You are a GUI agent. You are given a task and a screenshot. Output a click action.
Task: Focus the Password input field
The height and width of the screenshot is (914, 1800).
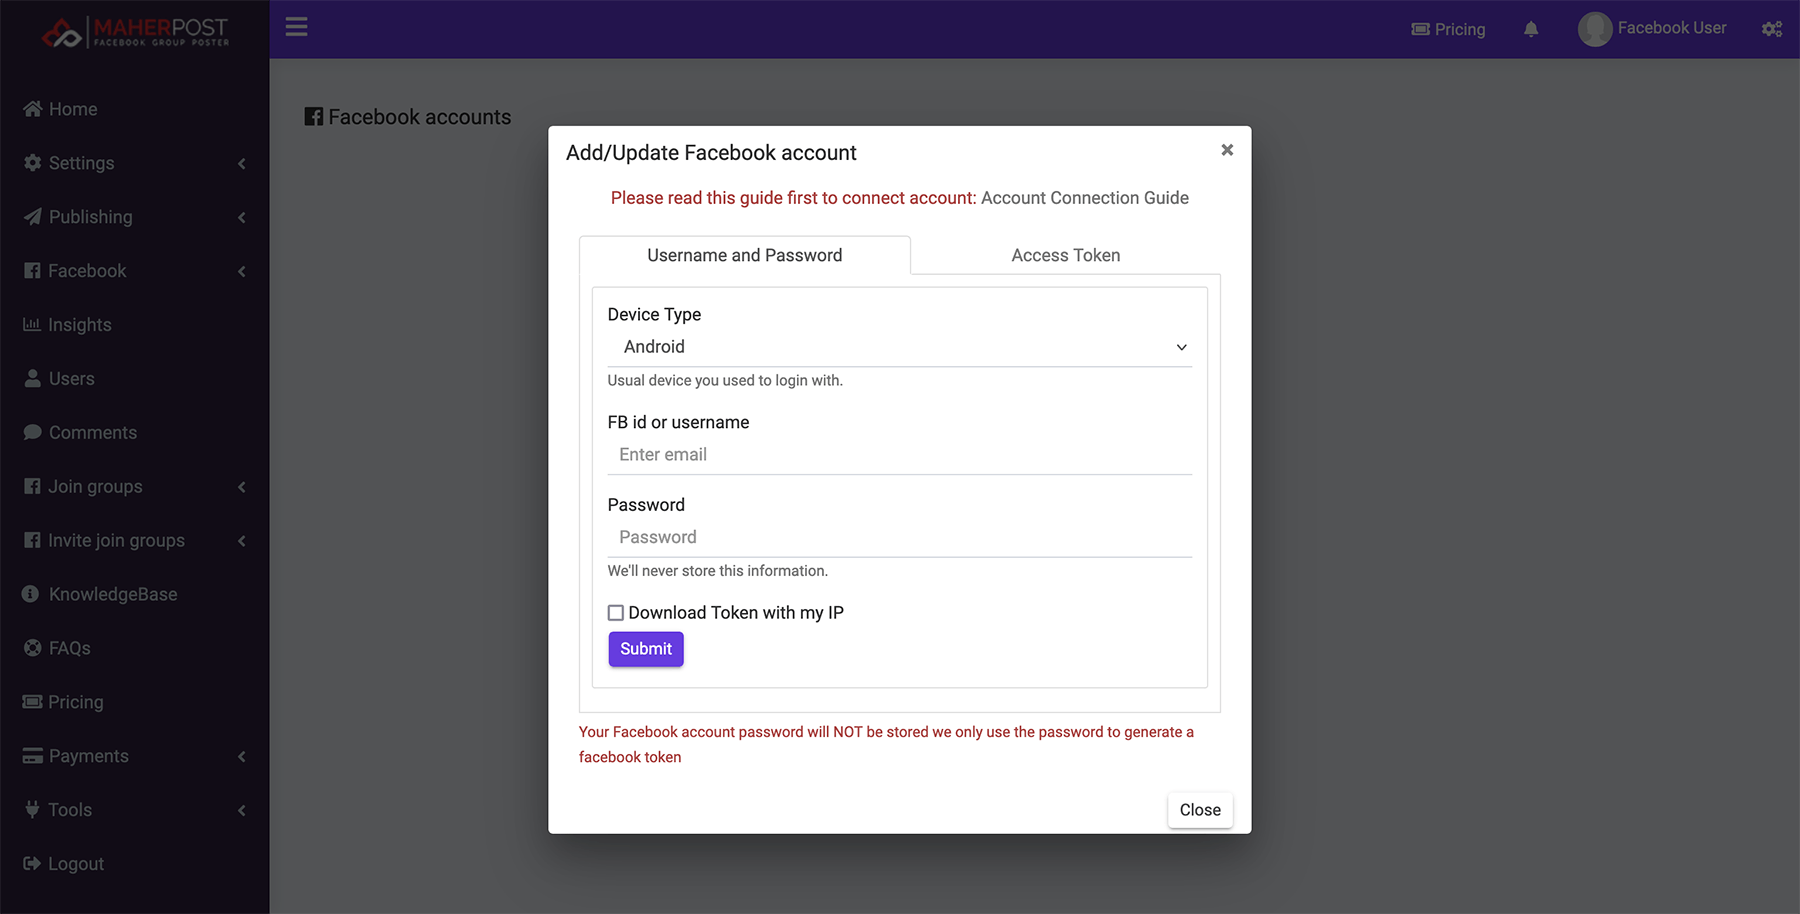click(x=899, y=537)
